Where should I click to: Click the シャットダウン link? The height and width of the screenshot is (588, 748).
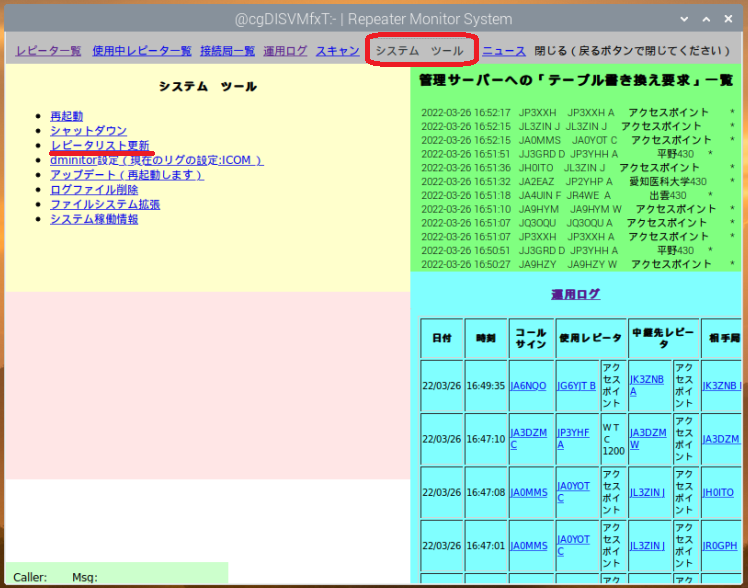pyautogui.click(x=88, y=131)
